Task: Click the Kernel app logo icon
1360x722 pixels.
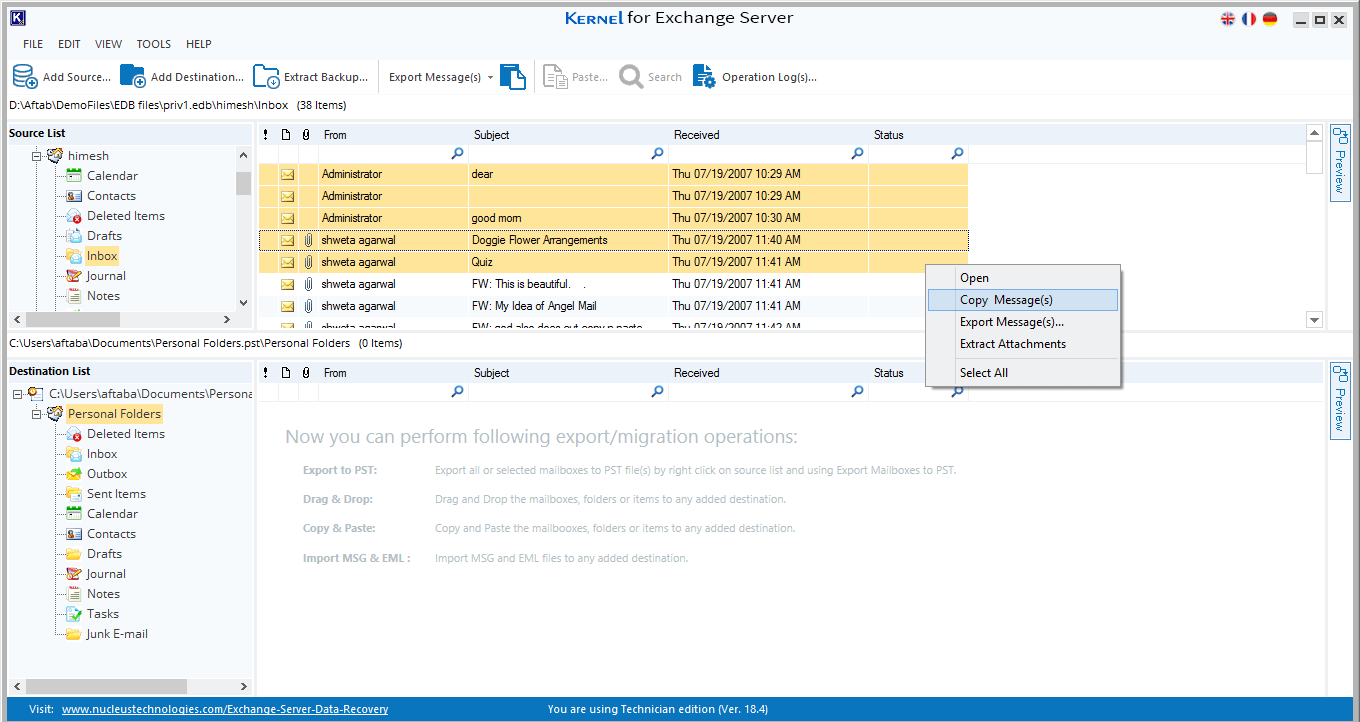Action: click(x=17, y=18)
